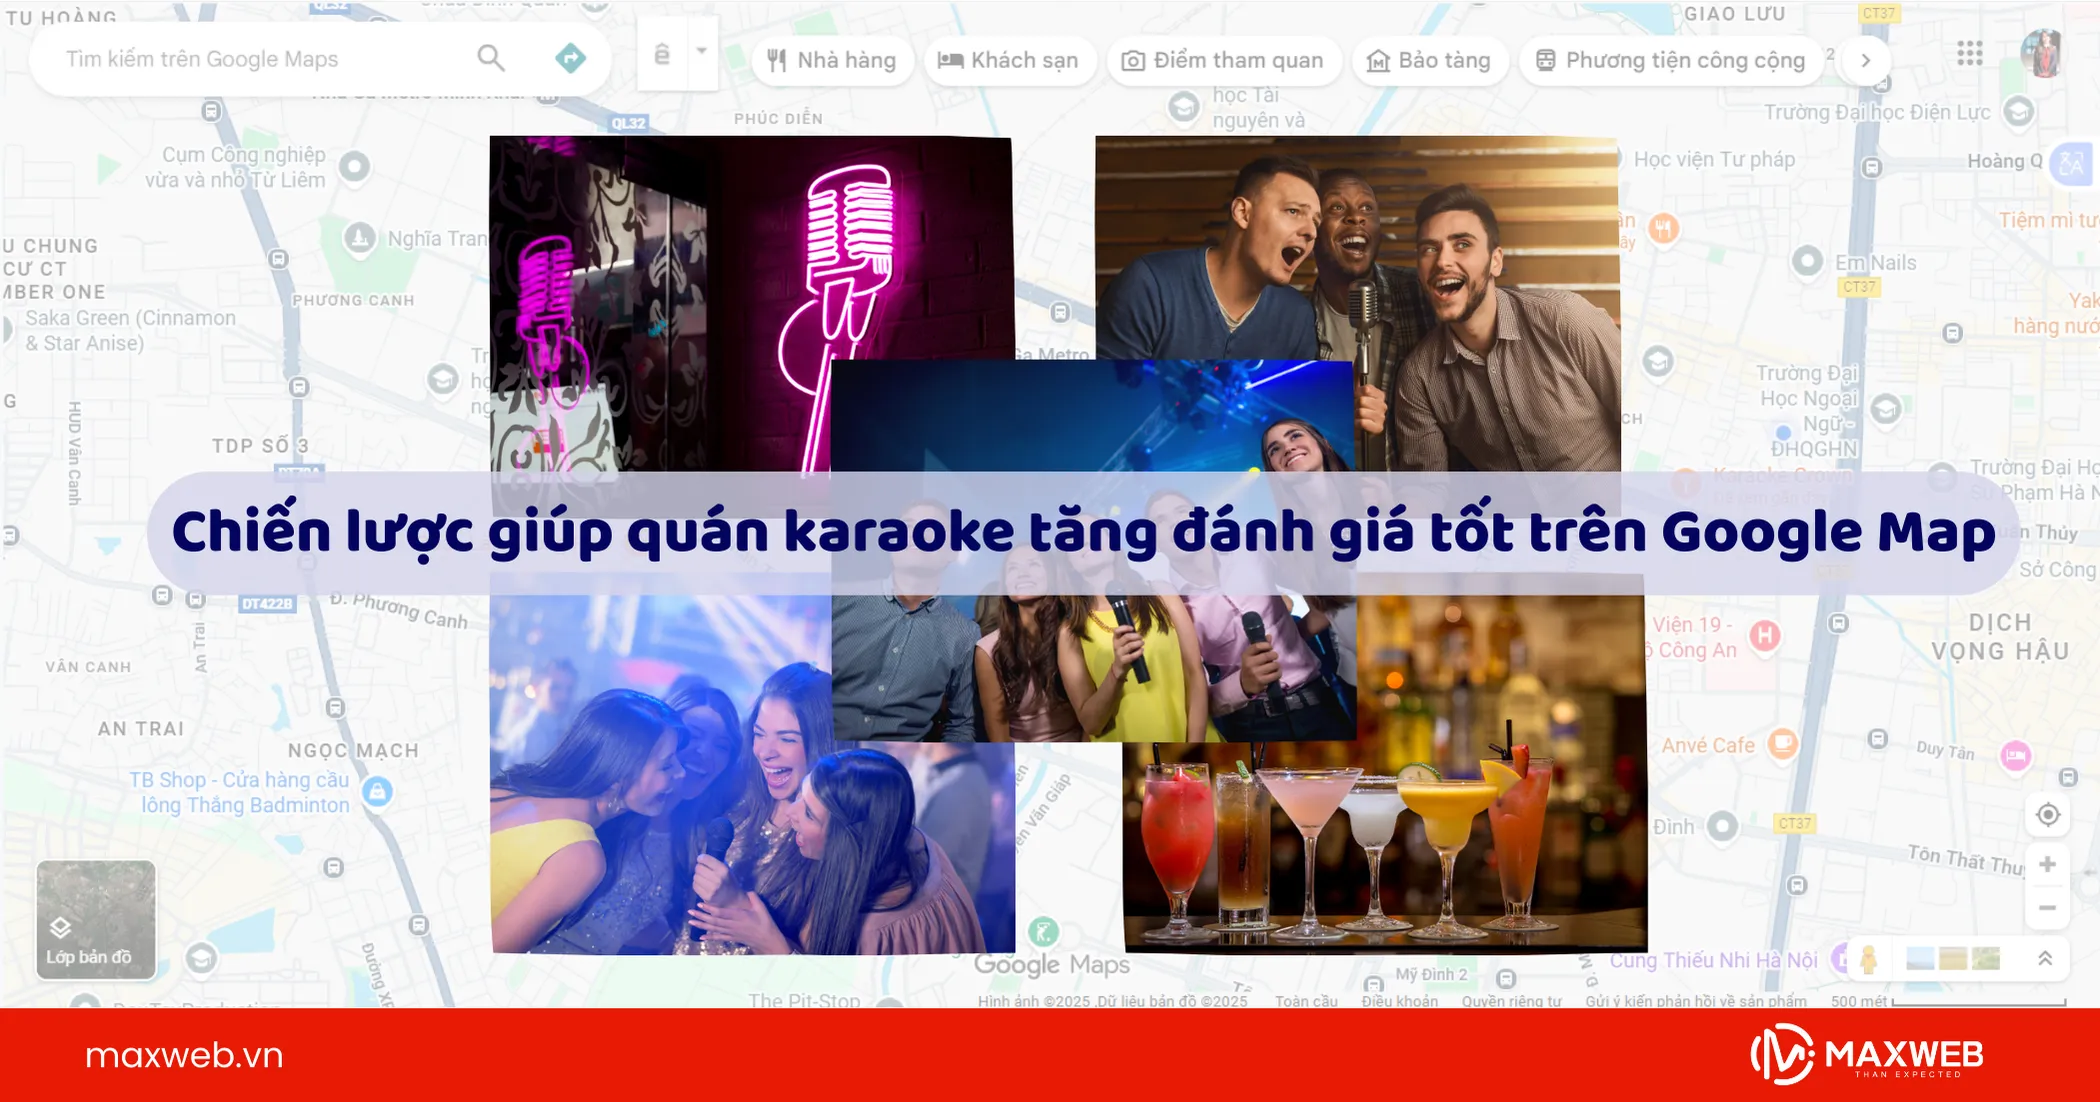Click the profile avatar in the top corner
The width and height of the screenshot is (2100, 1102).
(2043, 55)
